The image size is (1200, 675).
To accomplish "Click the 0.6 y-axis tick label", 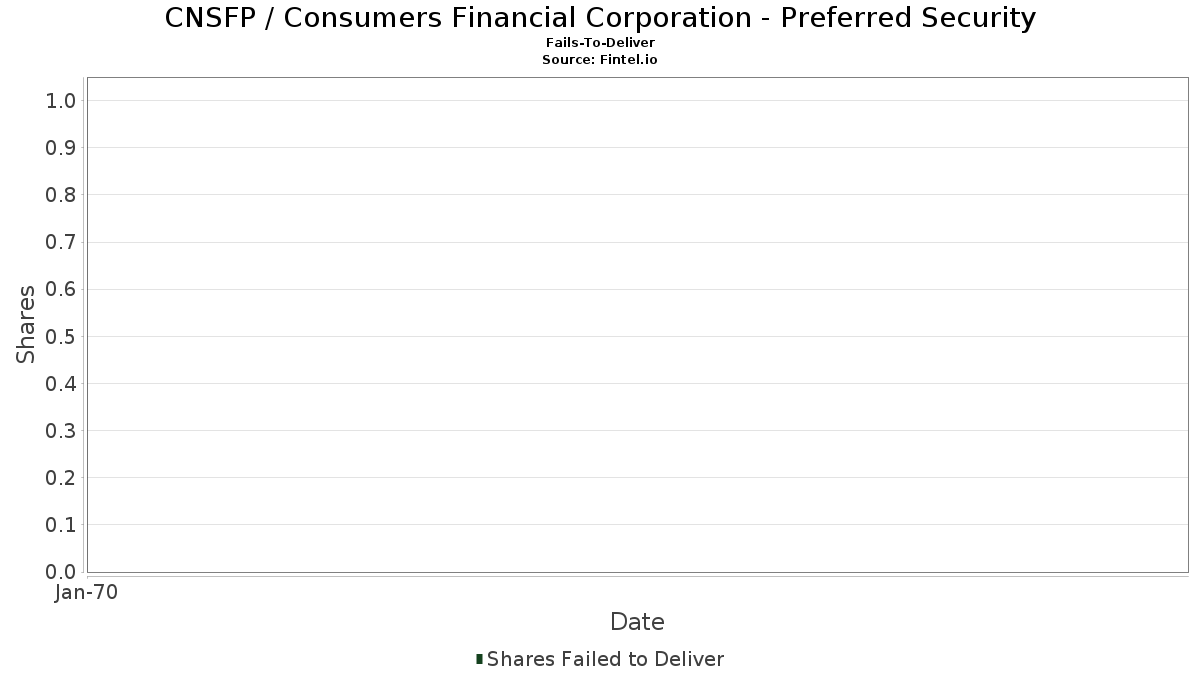I will pyautogui.click(x=61, y=289).
